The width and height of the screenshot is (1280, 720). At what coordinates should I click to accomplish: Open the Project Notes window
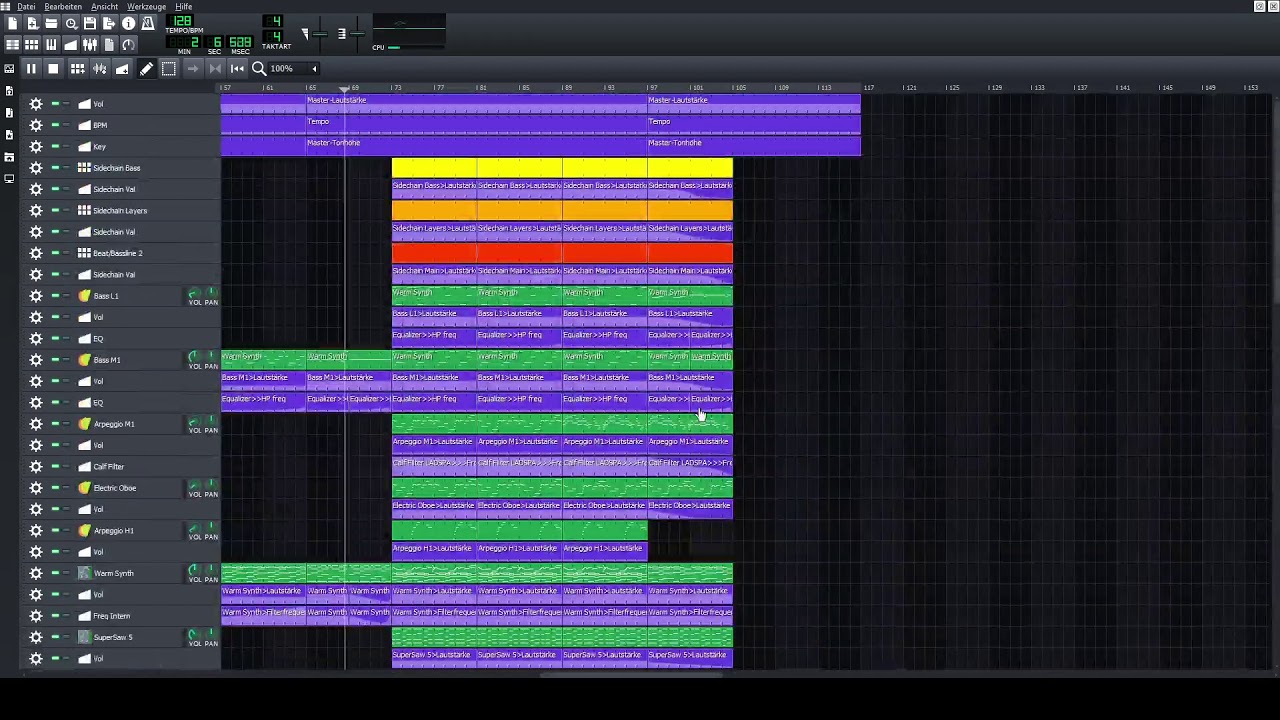[x=109, y=45]
